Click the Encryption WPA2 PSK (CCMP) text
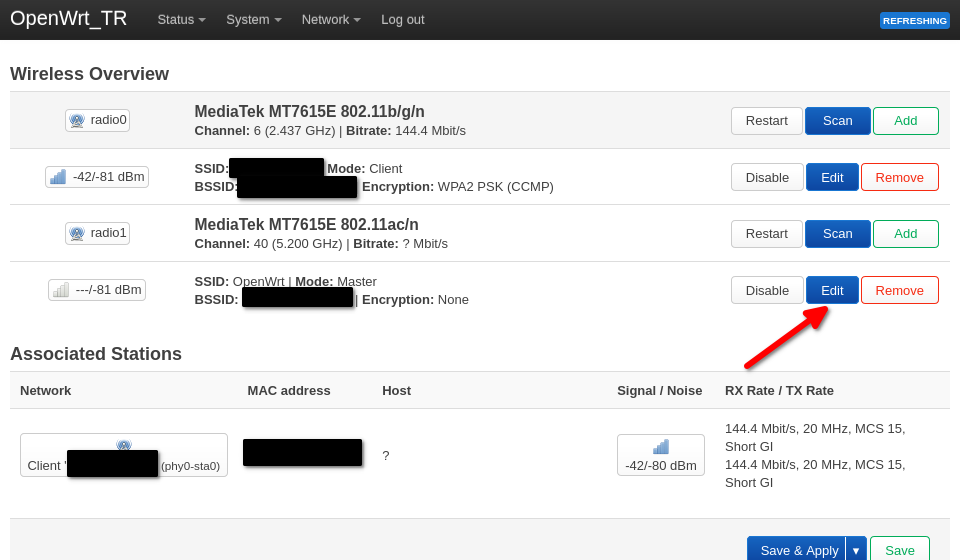Viewport: 960px width, 560px height. point(458,187)
